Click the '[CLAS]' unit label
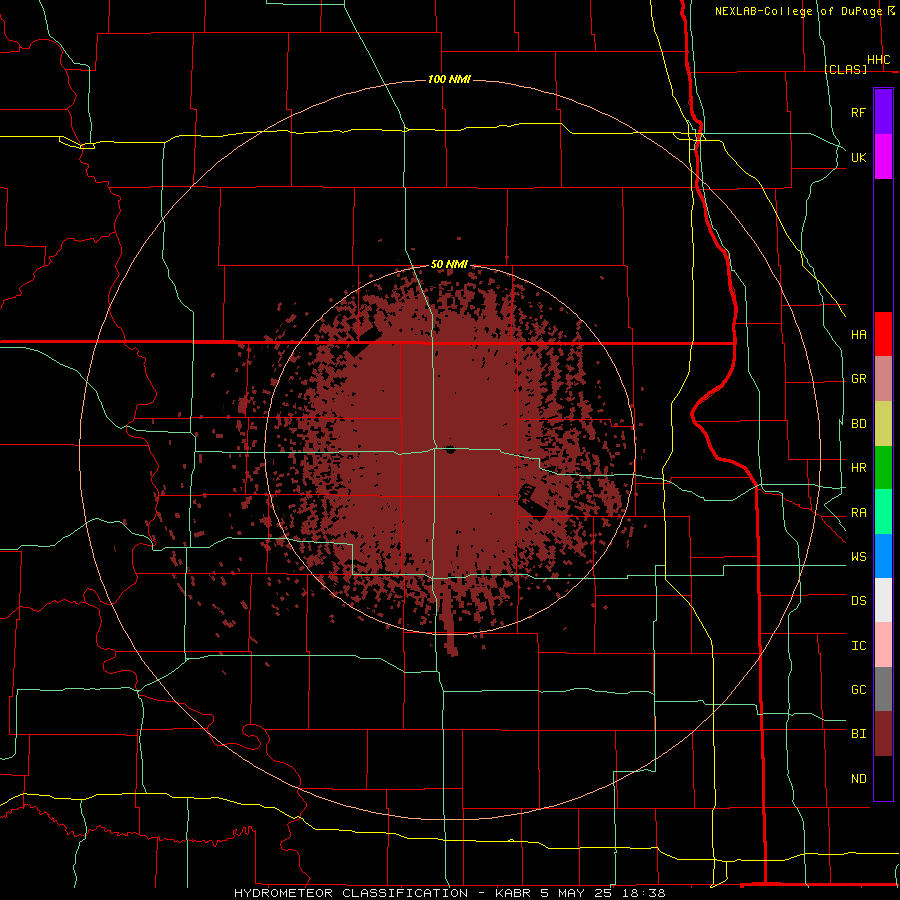Image resolution: width=900 pixels, height=900 pixels. click(x=846, y=69)
